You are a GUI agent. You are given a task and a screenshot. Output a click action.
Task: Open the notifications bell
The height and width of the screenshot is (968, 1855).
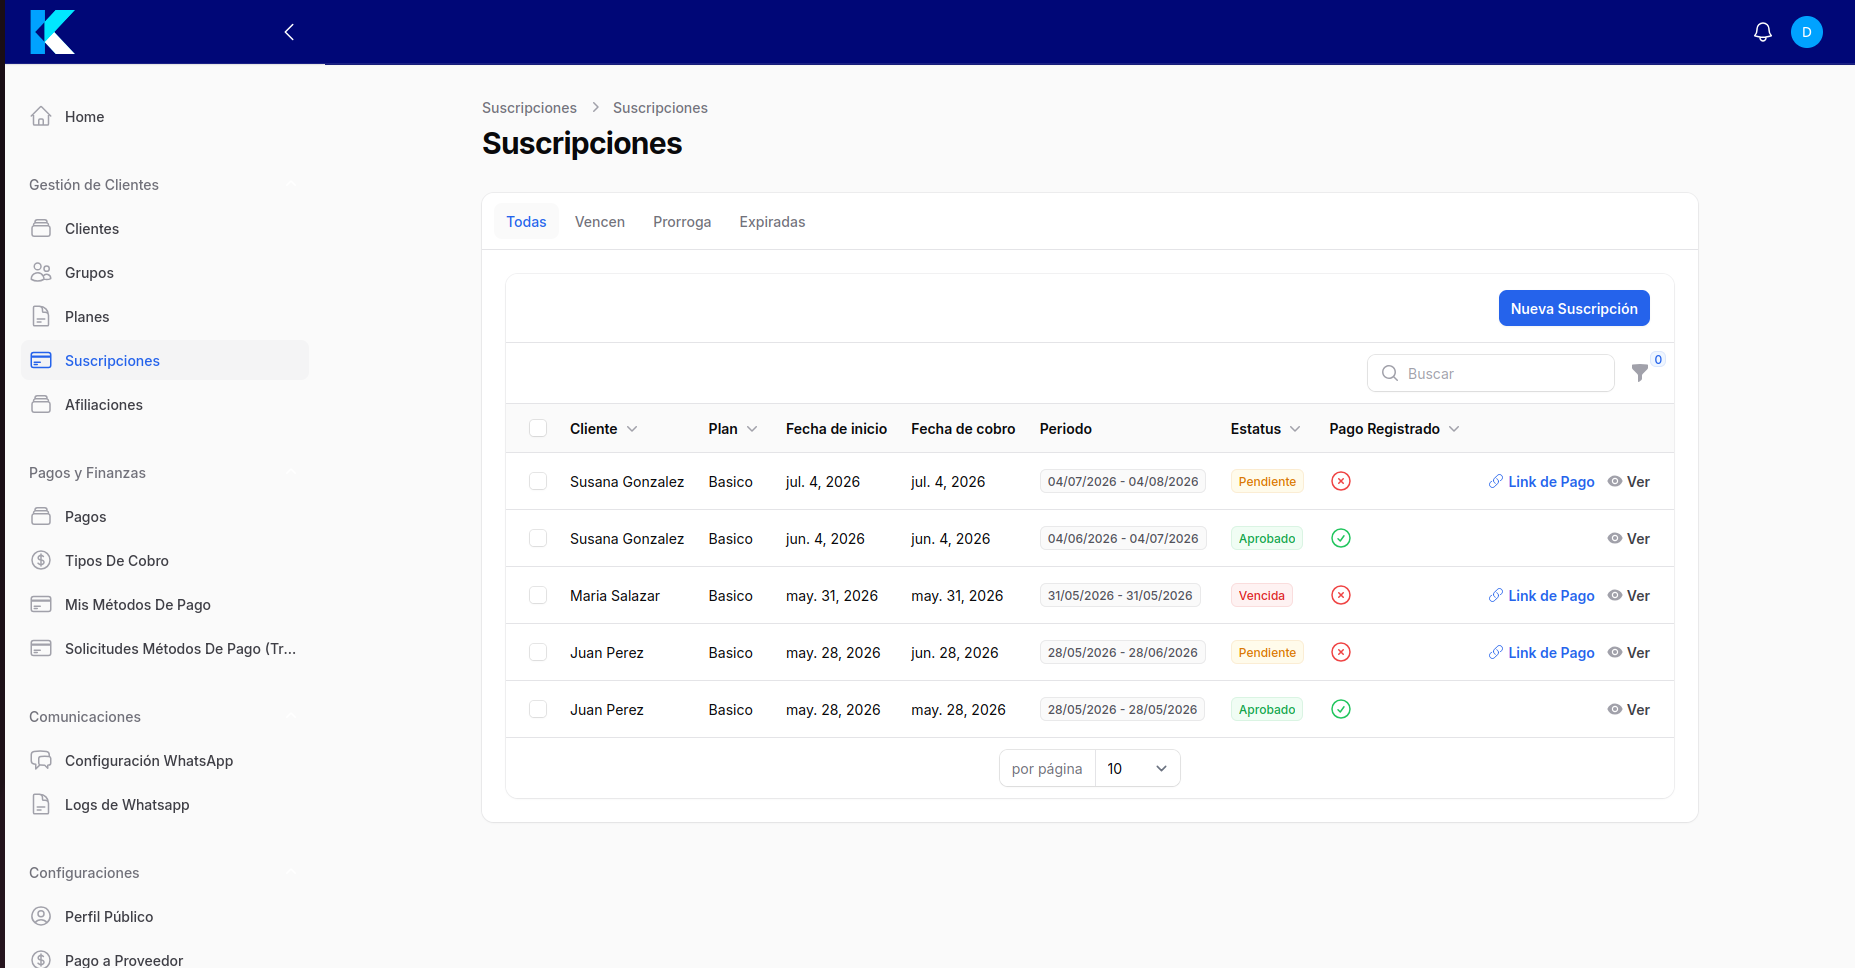[x=1763, y=32]
